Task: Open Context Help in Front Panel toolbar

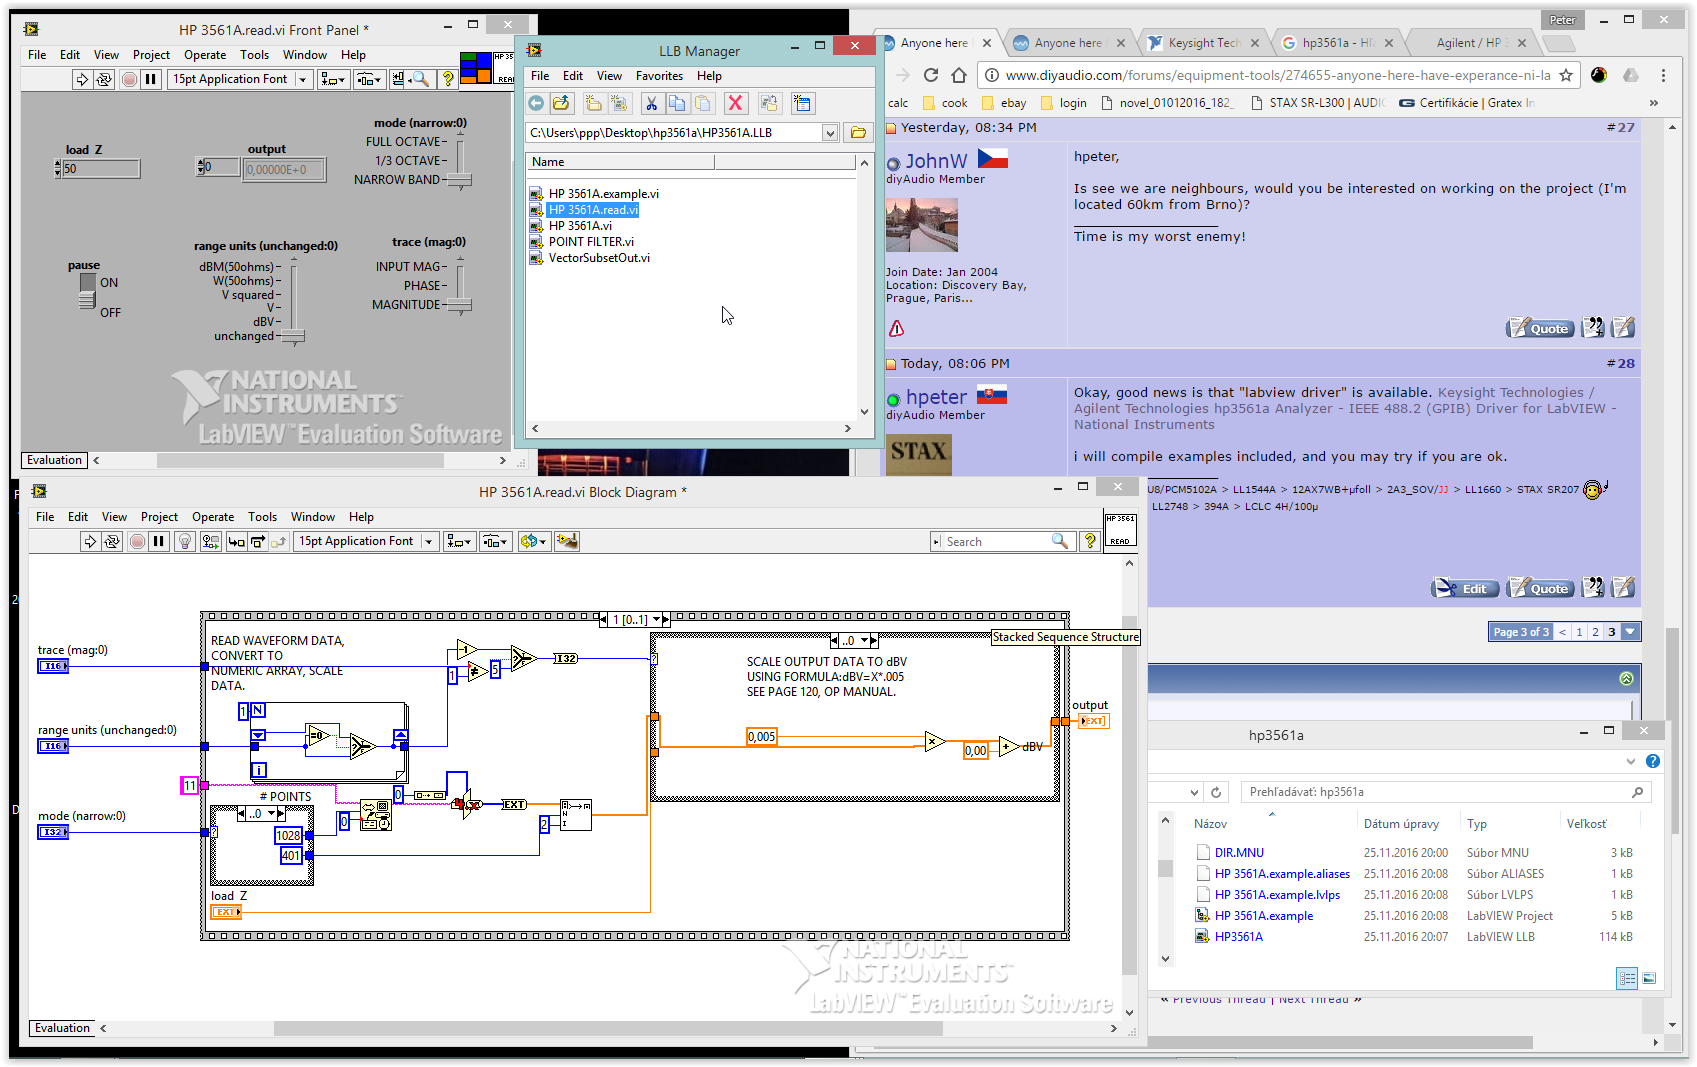Action: point(448,79)
